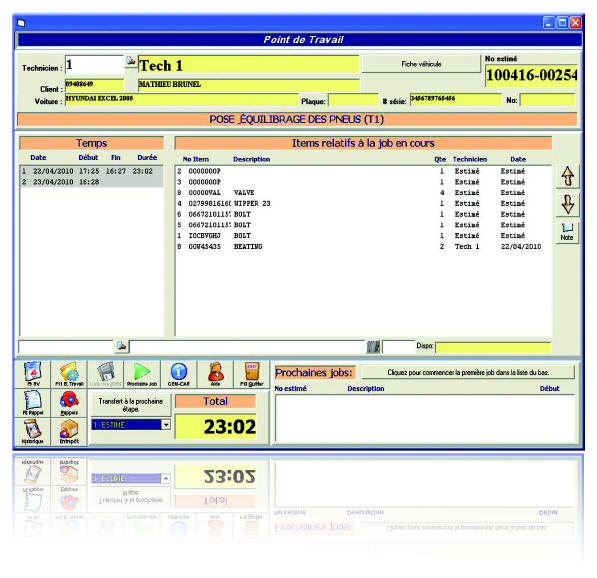Open the RV calendar icon
Image resolution: width=597 pixels, height=578 pixels.
[33, 374]
